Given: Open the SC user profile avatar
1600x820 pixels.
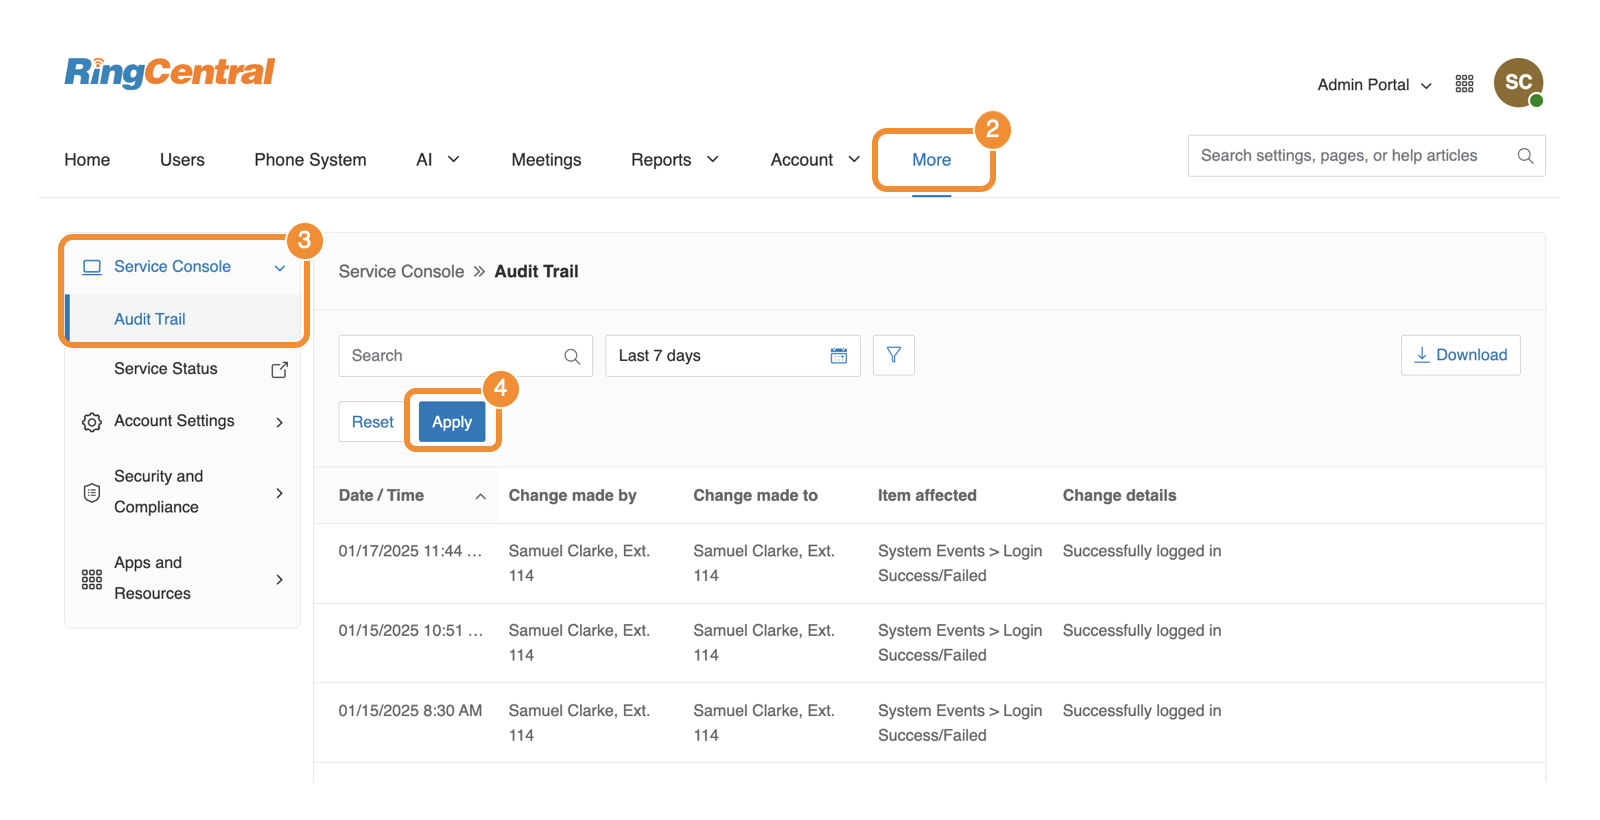Looking at the screenshot, I should pos(1517,83).
